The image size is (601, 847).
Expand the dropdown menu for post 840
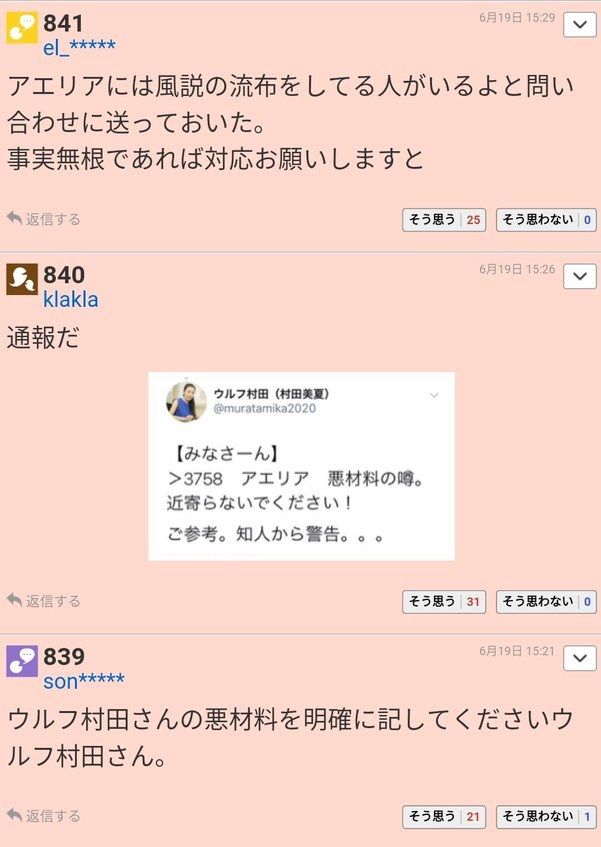pos(579,277)
